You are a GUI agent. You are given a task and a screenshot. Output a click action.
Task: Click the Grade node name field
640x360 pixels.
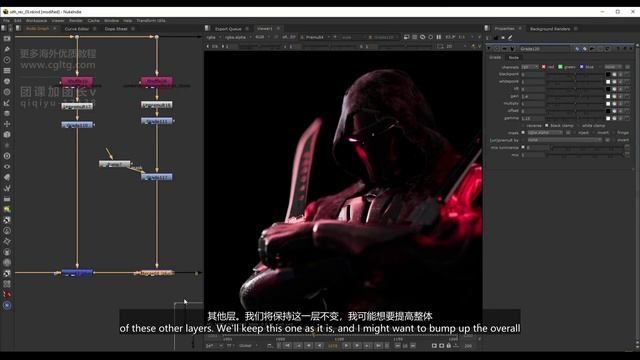point(545,49)
